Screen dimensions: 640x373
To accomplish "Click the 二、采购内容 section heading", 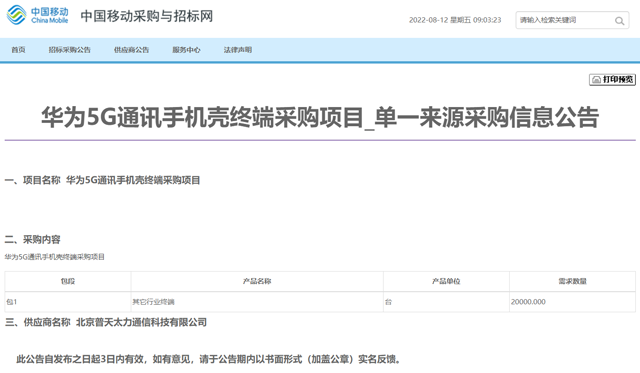I will point(33,239).
